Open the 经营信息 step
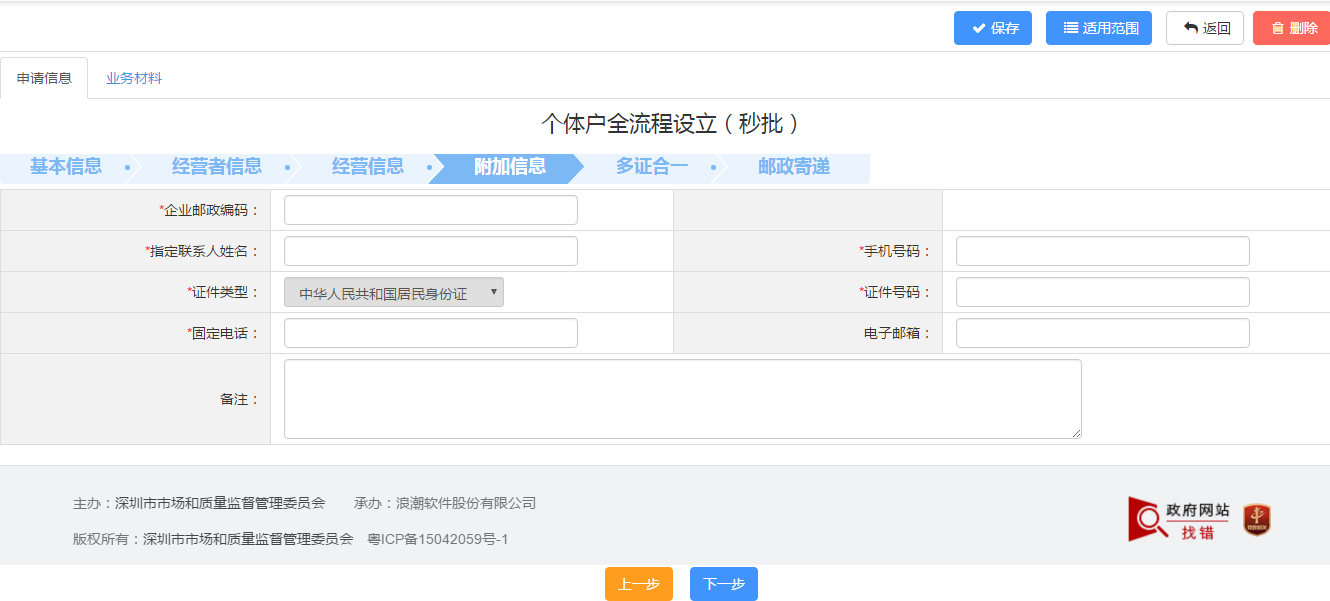 (367, 167)
